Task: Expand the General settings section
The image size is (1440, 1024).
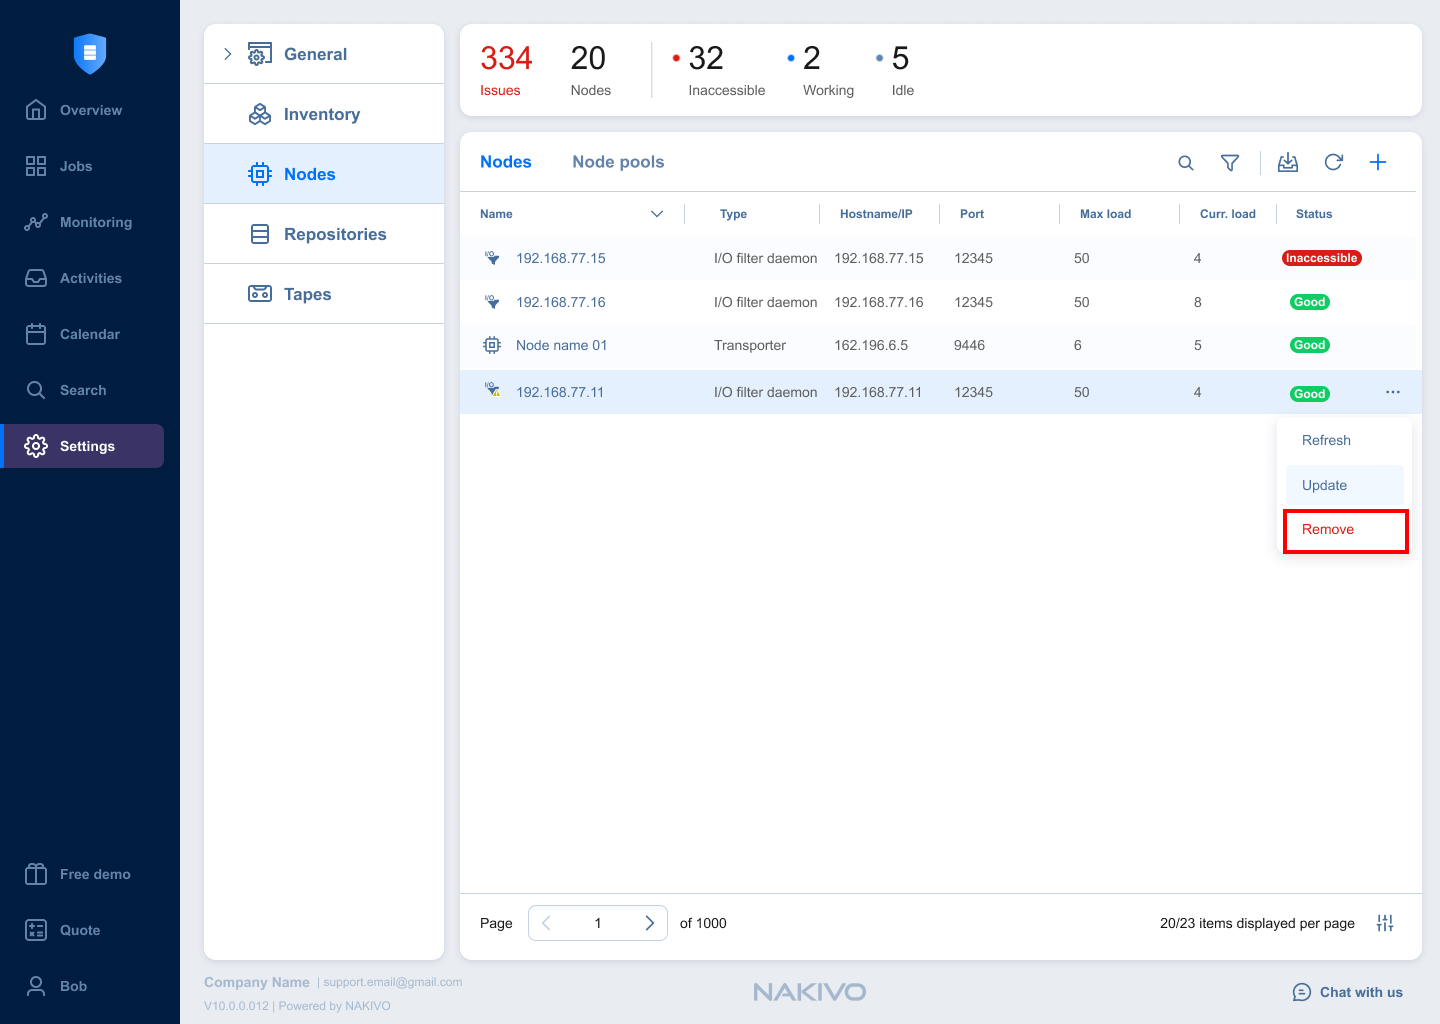Action: click(x=228, y=54)
